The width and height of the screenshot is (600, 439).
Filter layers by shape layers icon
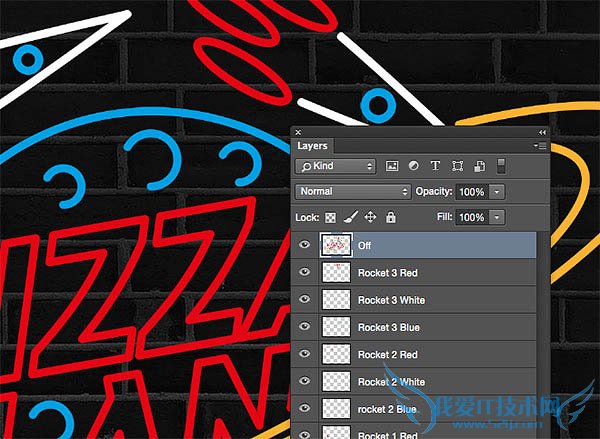[457, 166]
